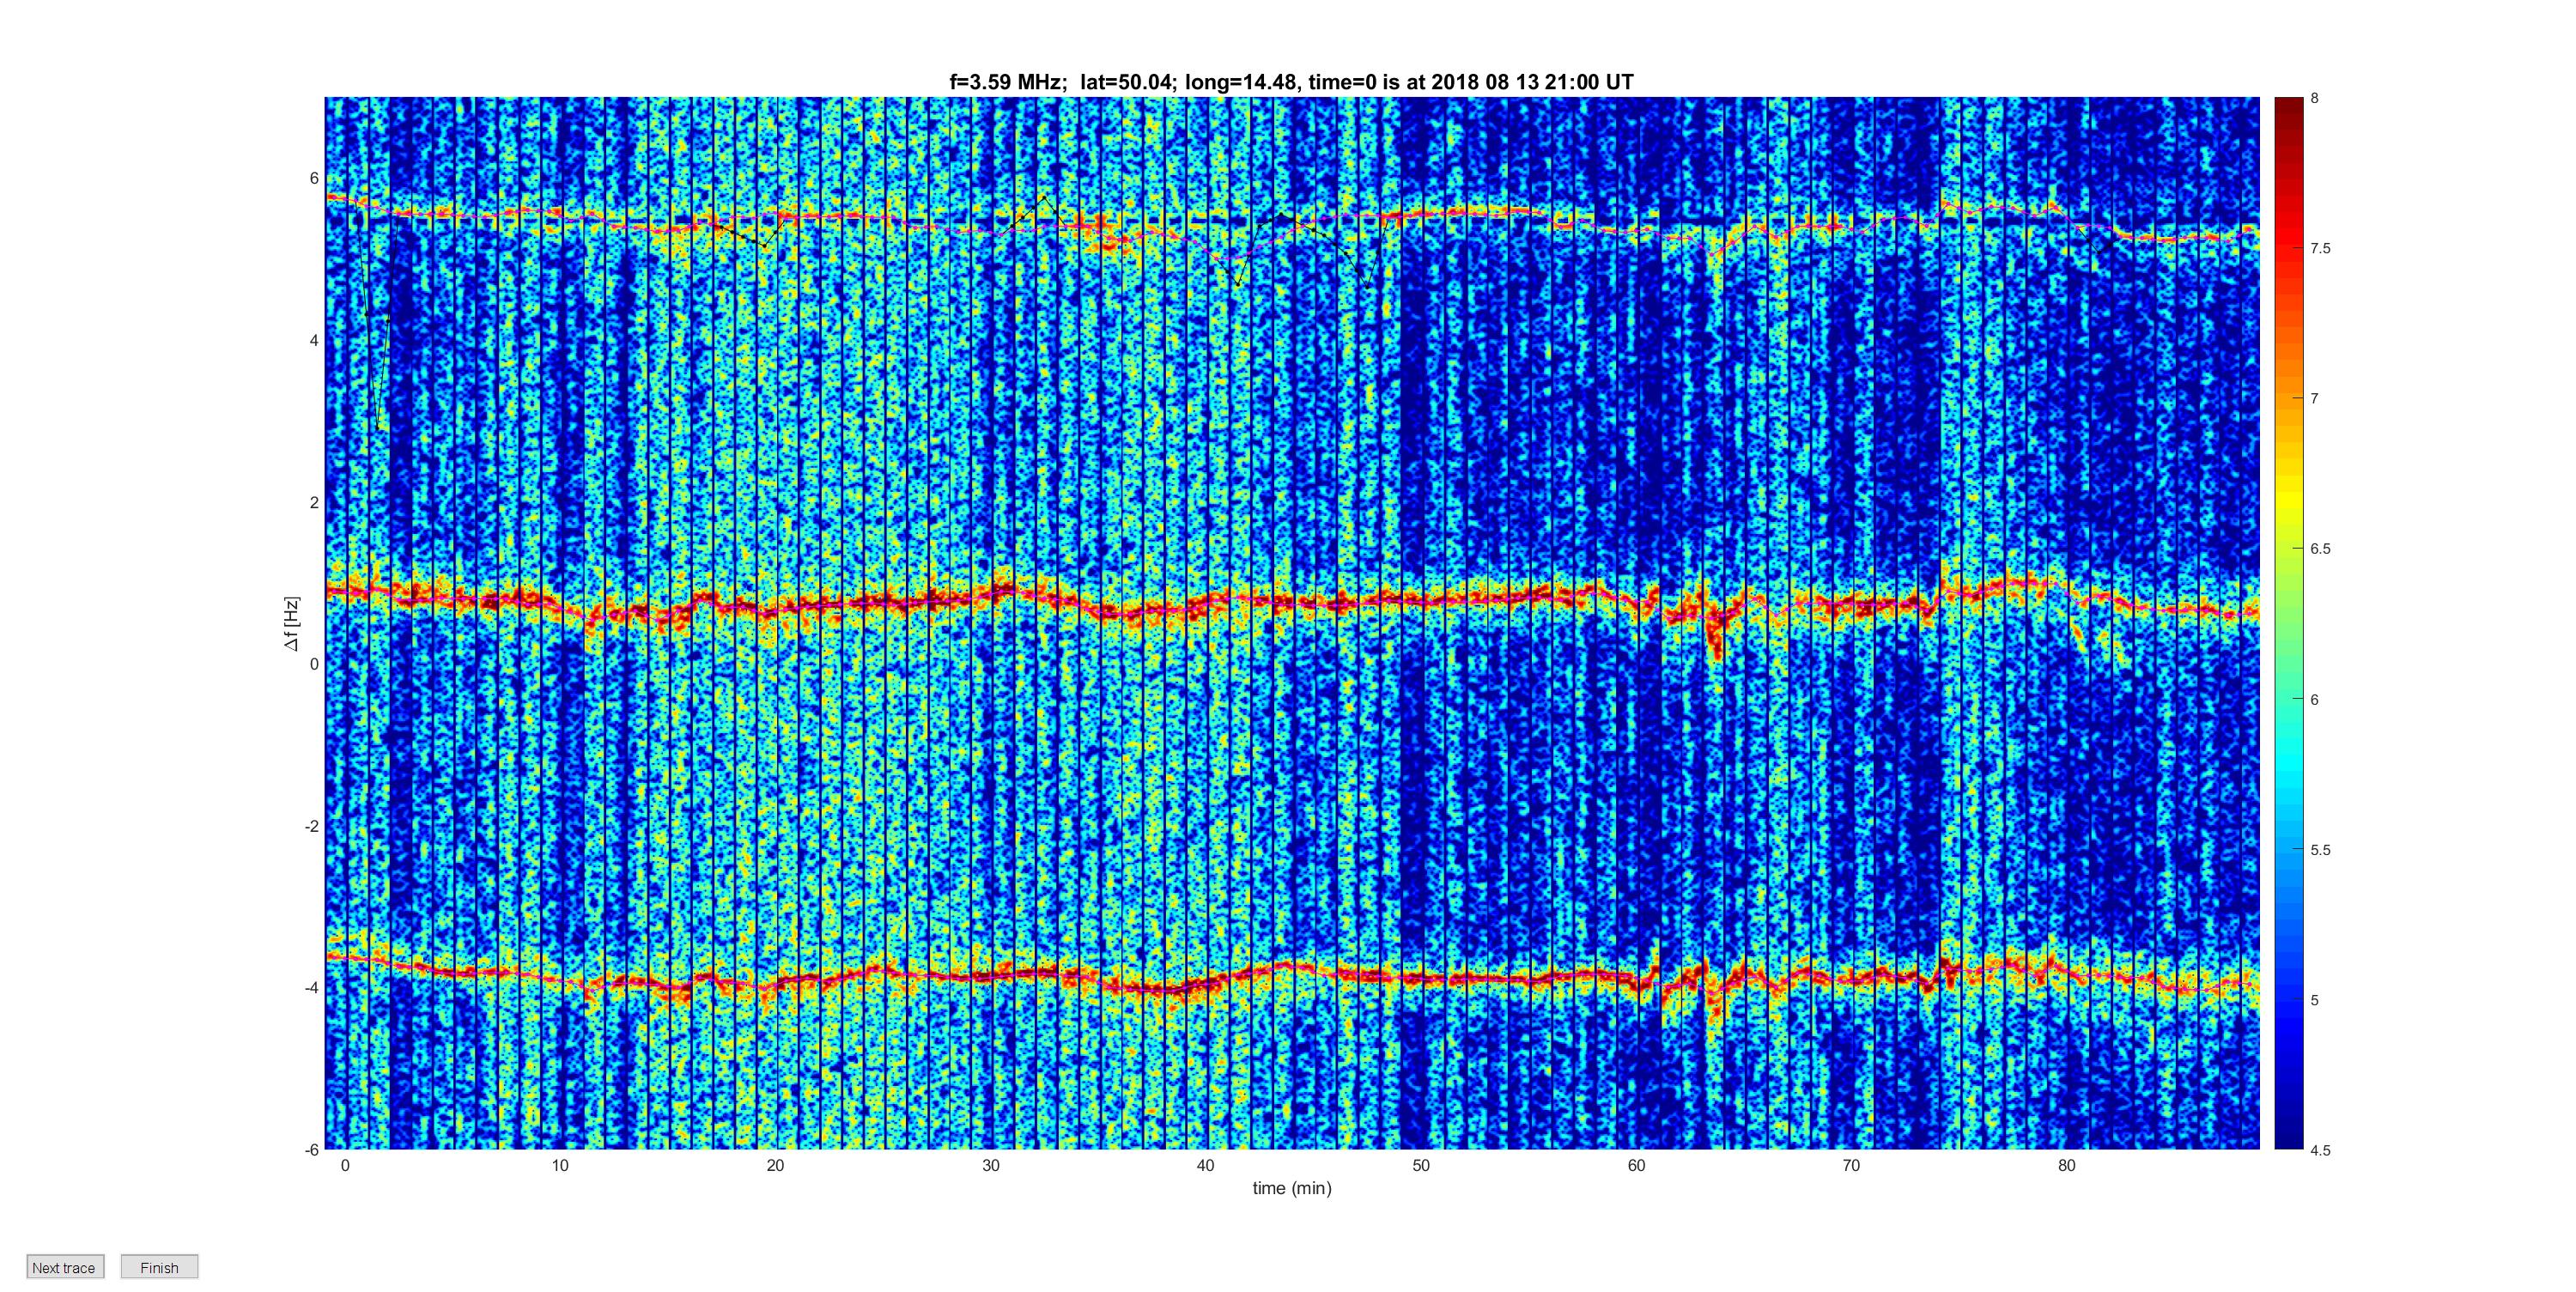Click colorbar tick label 7.5

[2320, 248]
